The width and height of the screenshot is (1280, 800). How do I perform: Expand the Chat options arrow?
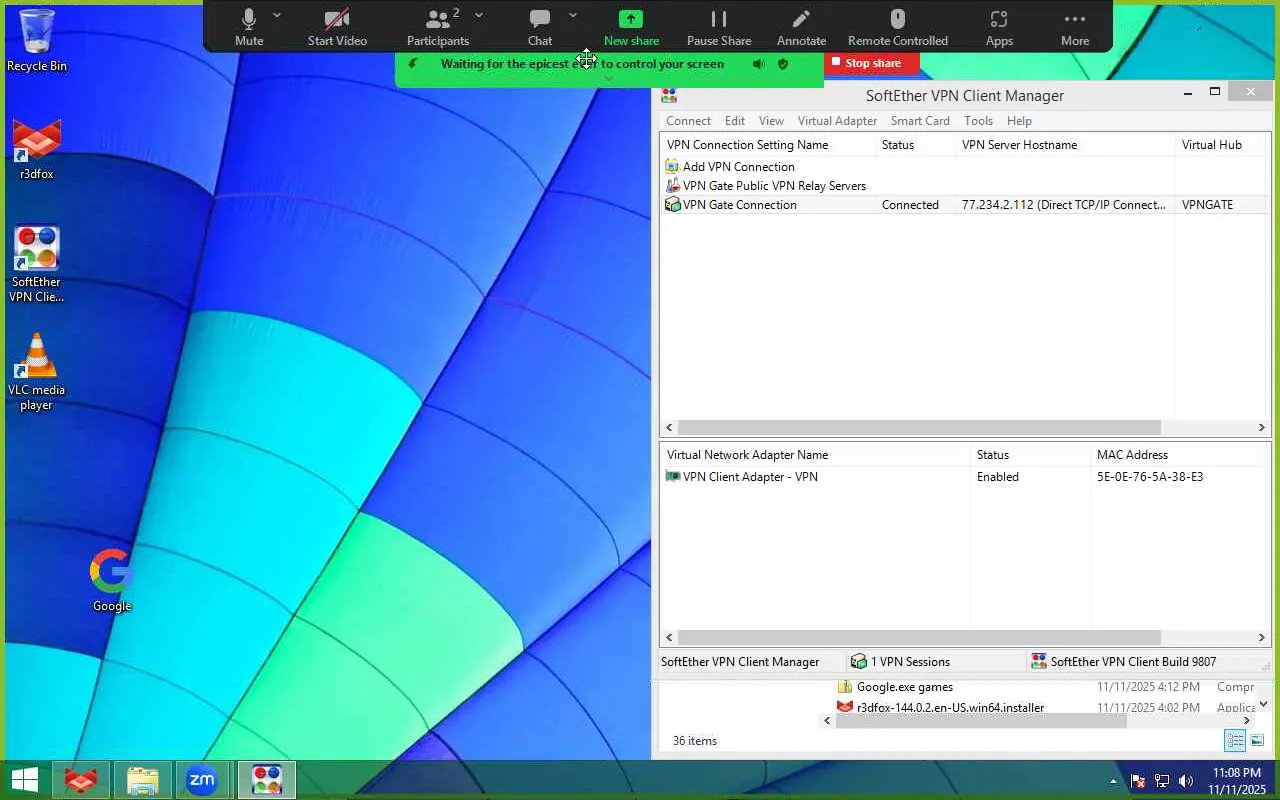point(573,15)
